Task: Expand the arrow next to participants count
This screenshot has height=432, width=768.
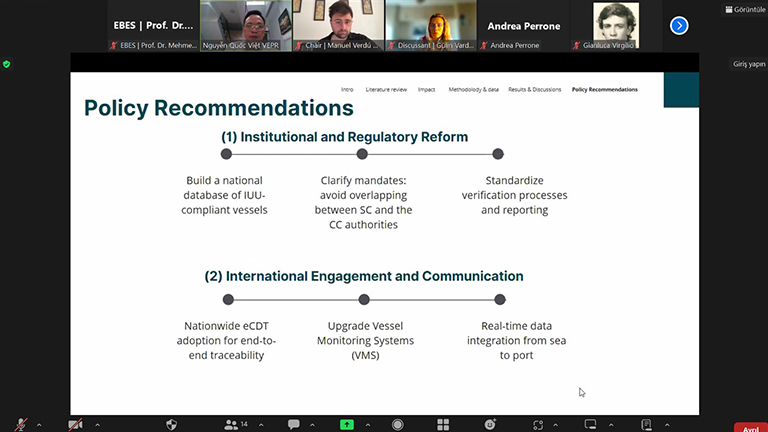Action: (262, 424)
